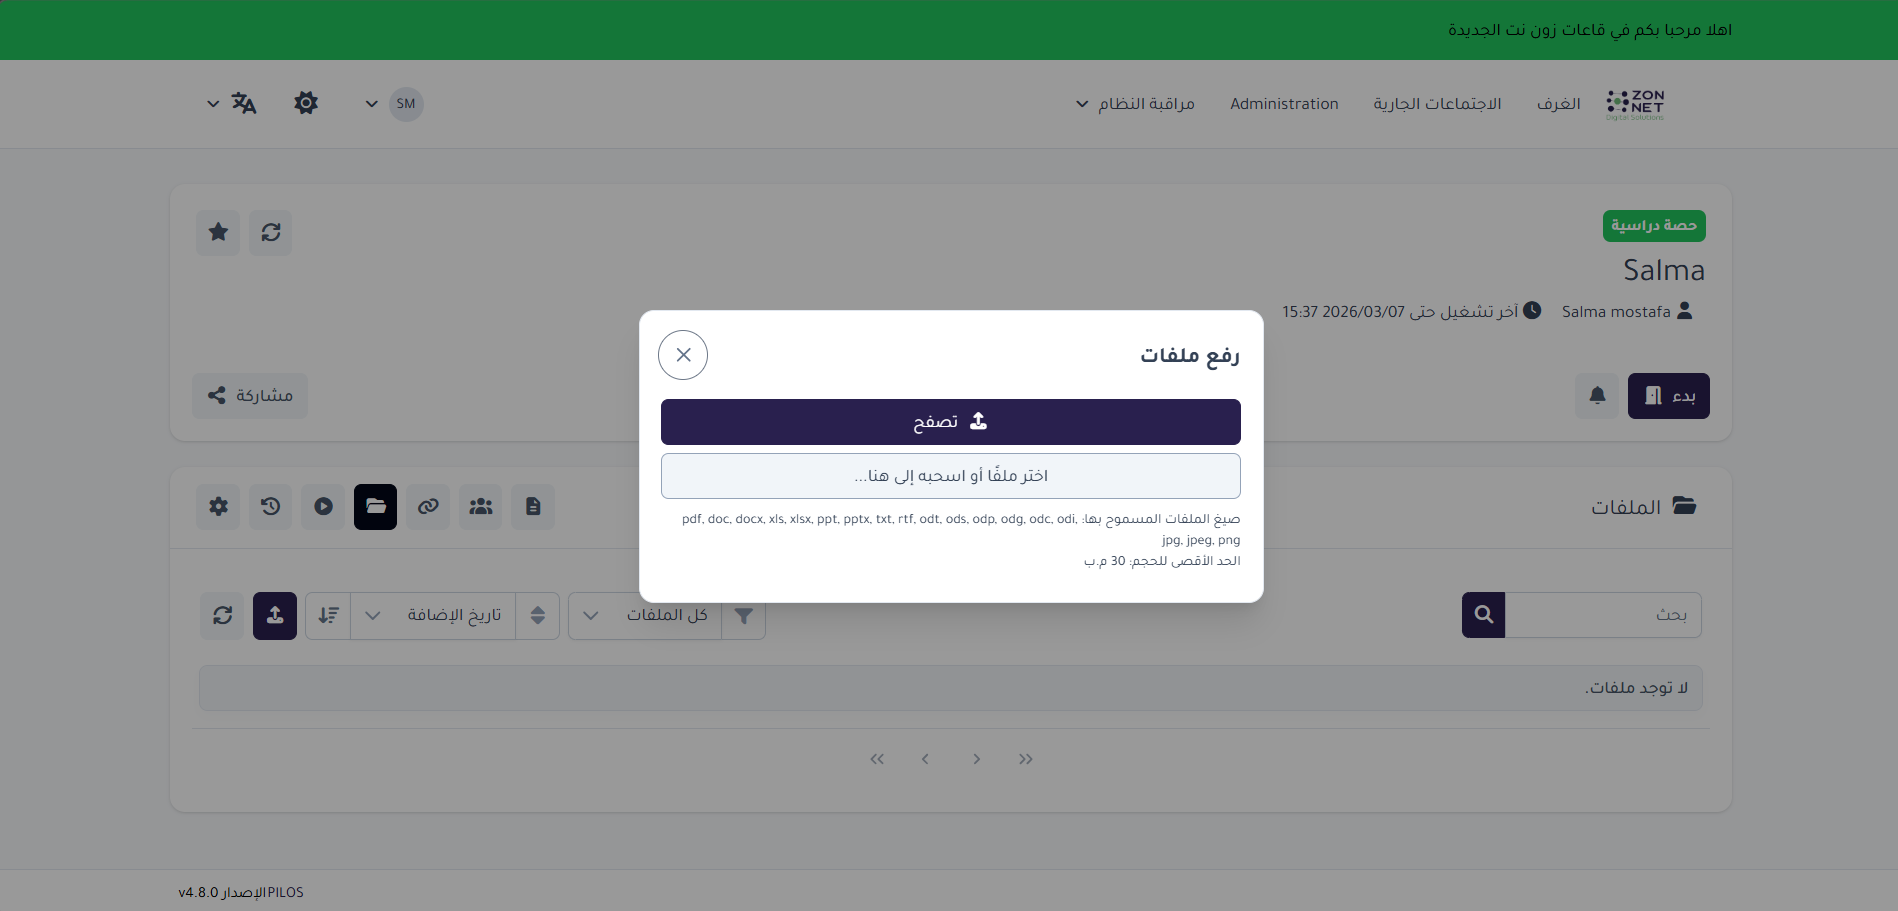Toggle the favorite star for the Salma room
Viewport: 1898px width, 911px height.
pos(218,232)
